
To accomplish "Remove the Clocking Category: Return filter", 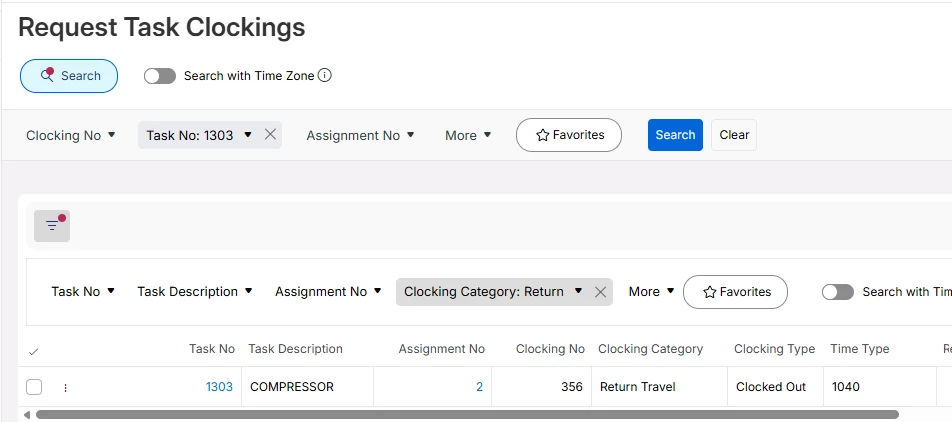I will (x=600, y=292).
